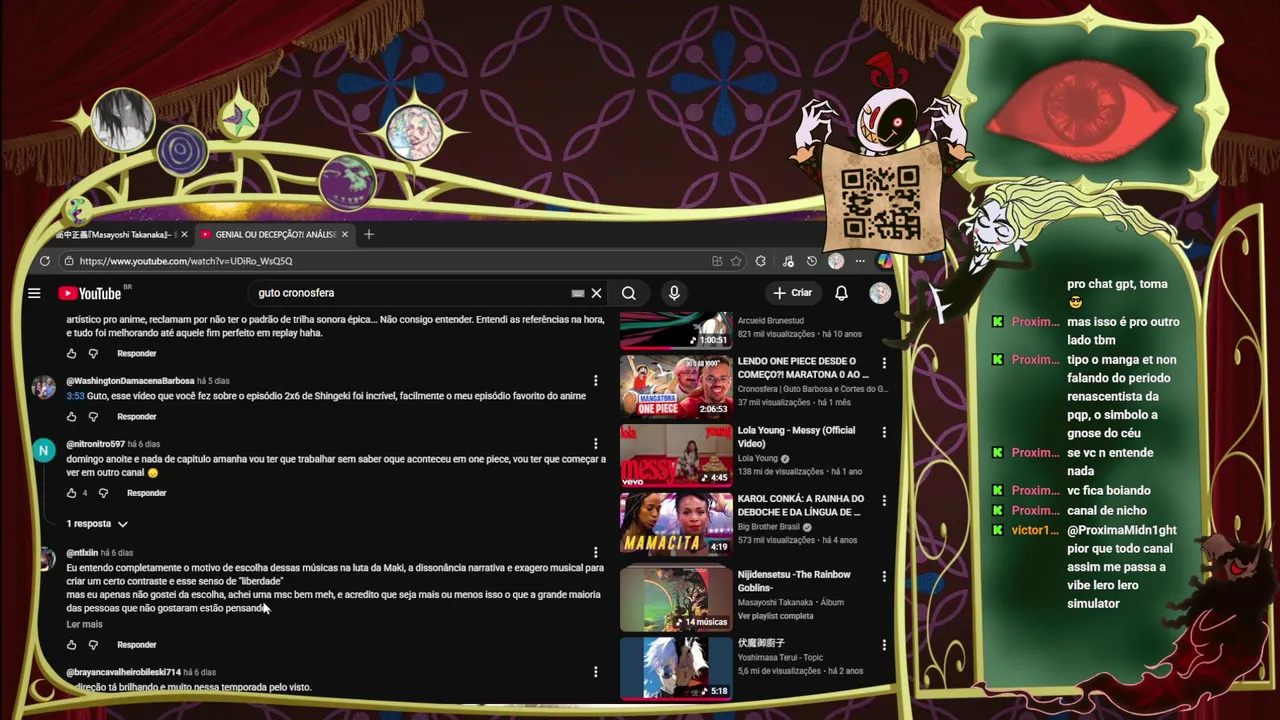Open options for nitronitro597's comment
This screenshot has width=1280, height=720.
[595, 444]
